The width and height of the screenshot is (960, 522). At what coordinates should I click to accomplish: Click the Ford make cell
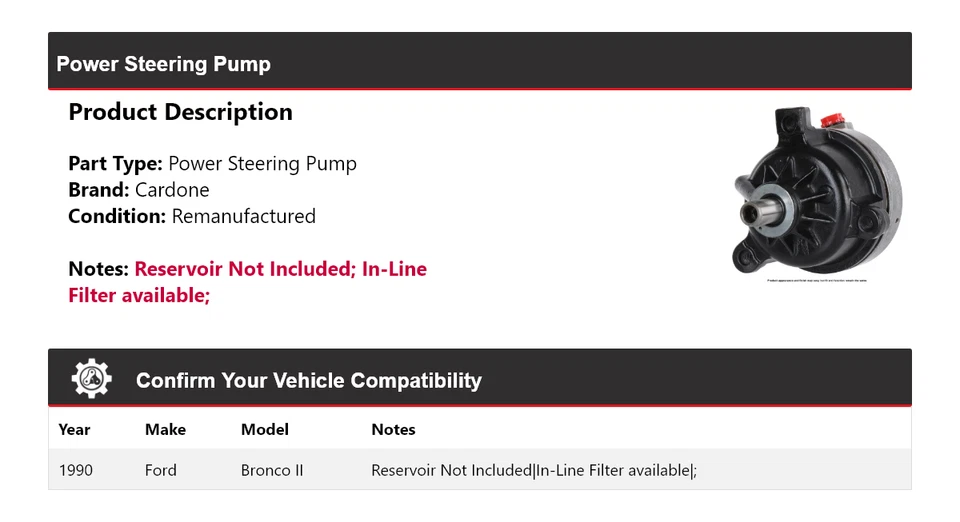pos(160,470)
